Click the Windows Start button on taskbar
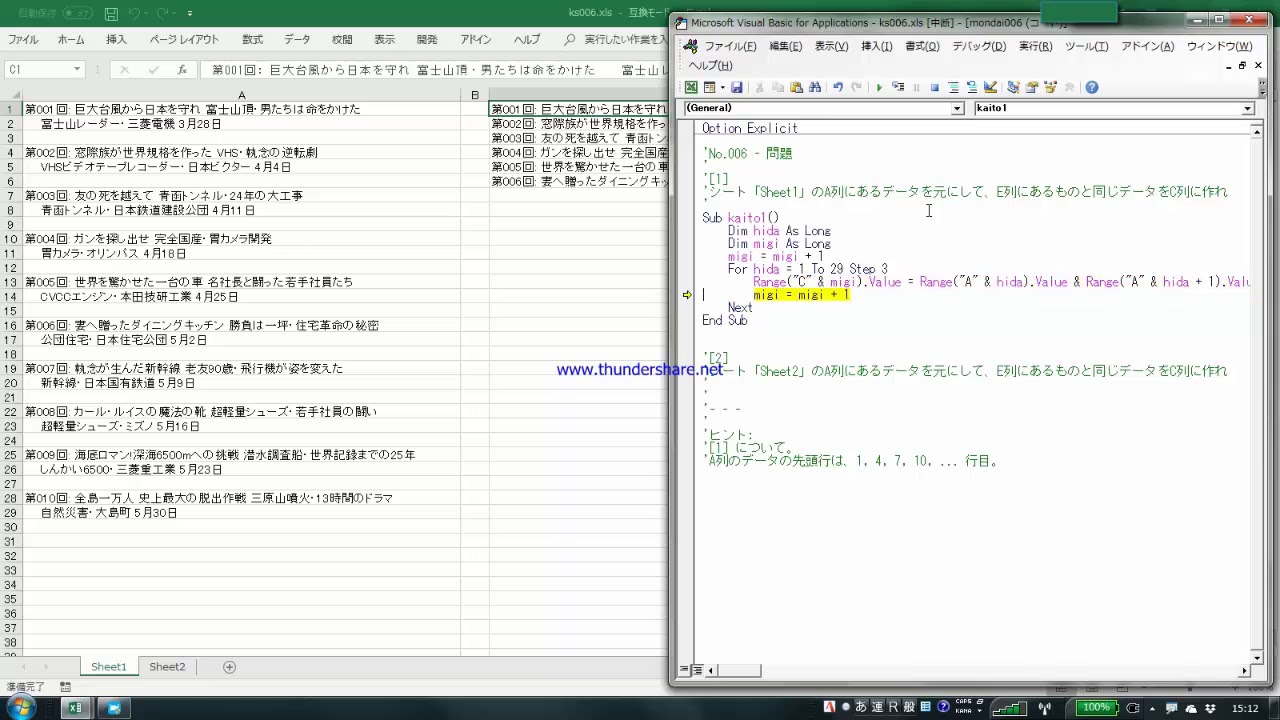Screen dimensions: 1280x720 pyautogui.click(x=21, y=708)
